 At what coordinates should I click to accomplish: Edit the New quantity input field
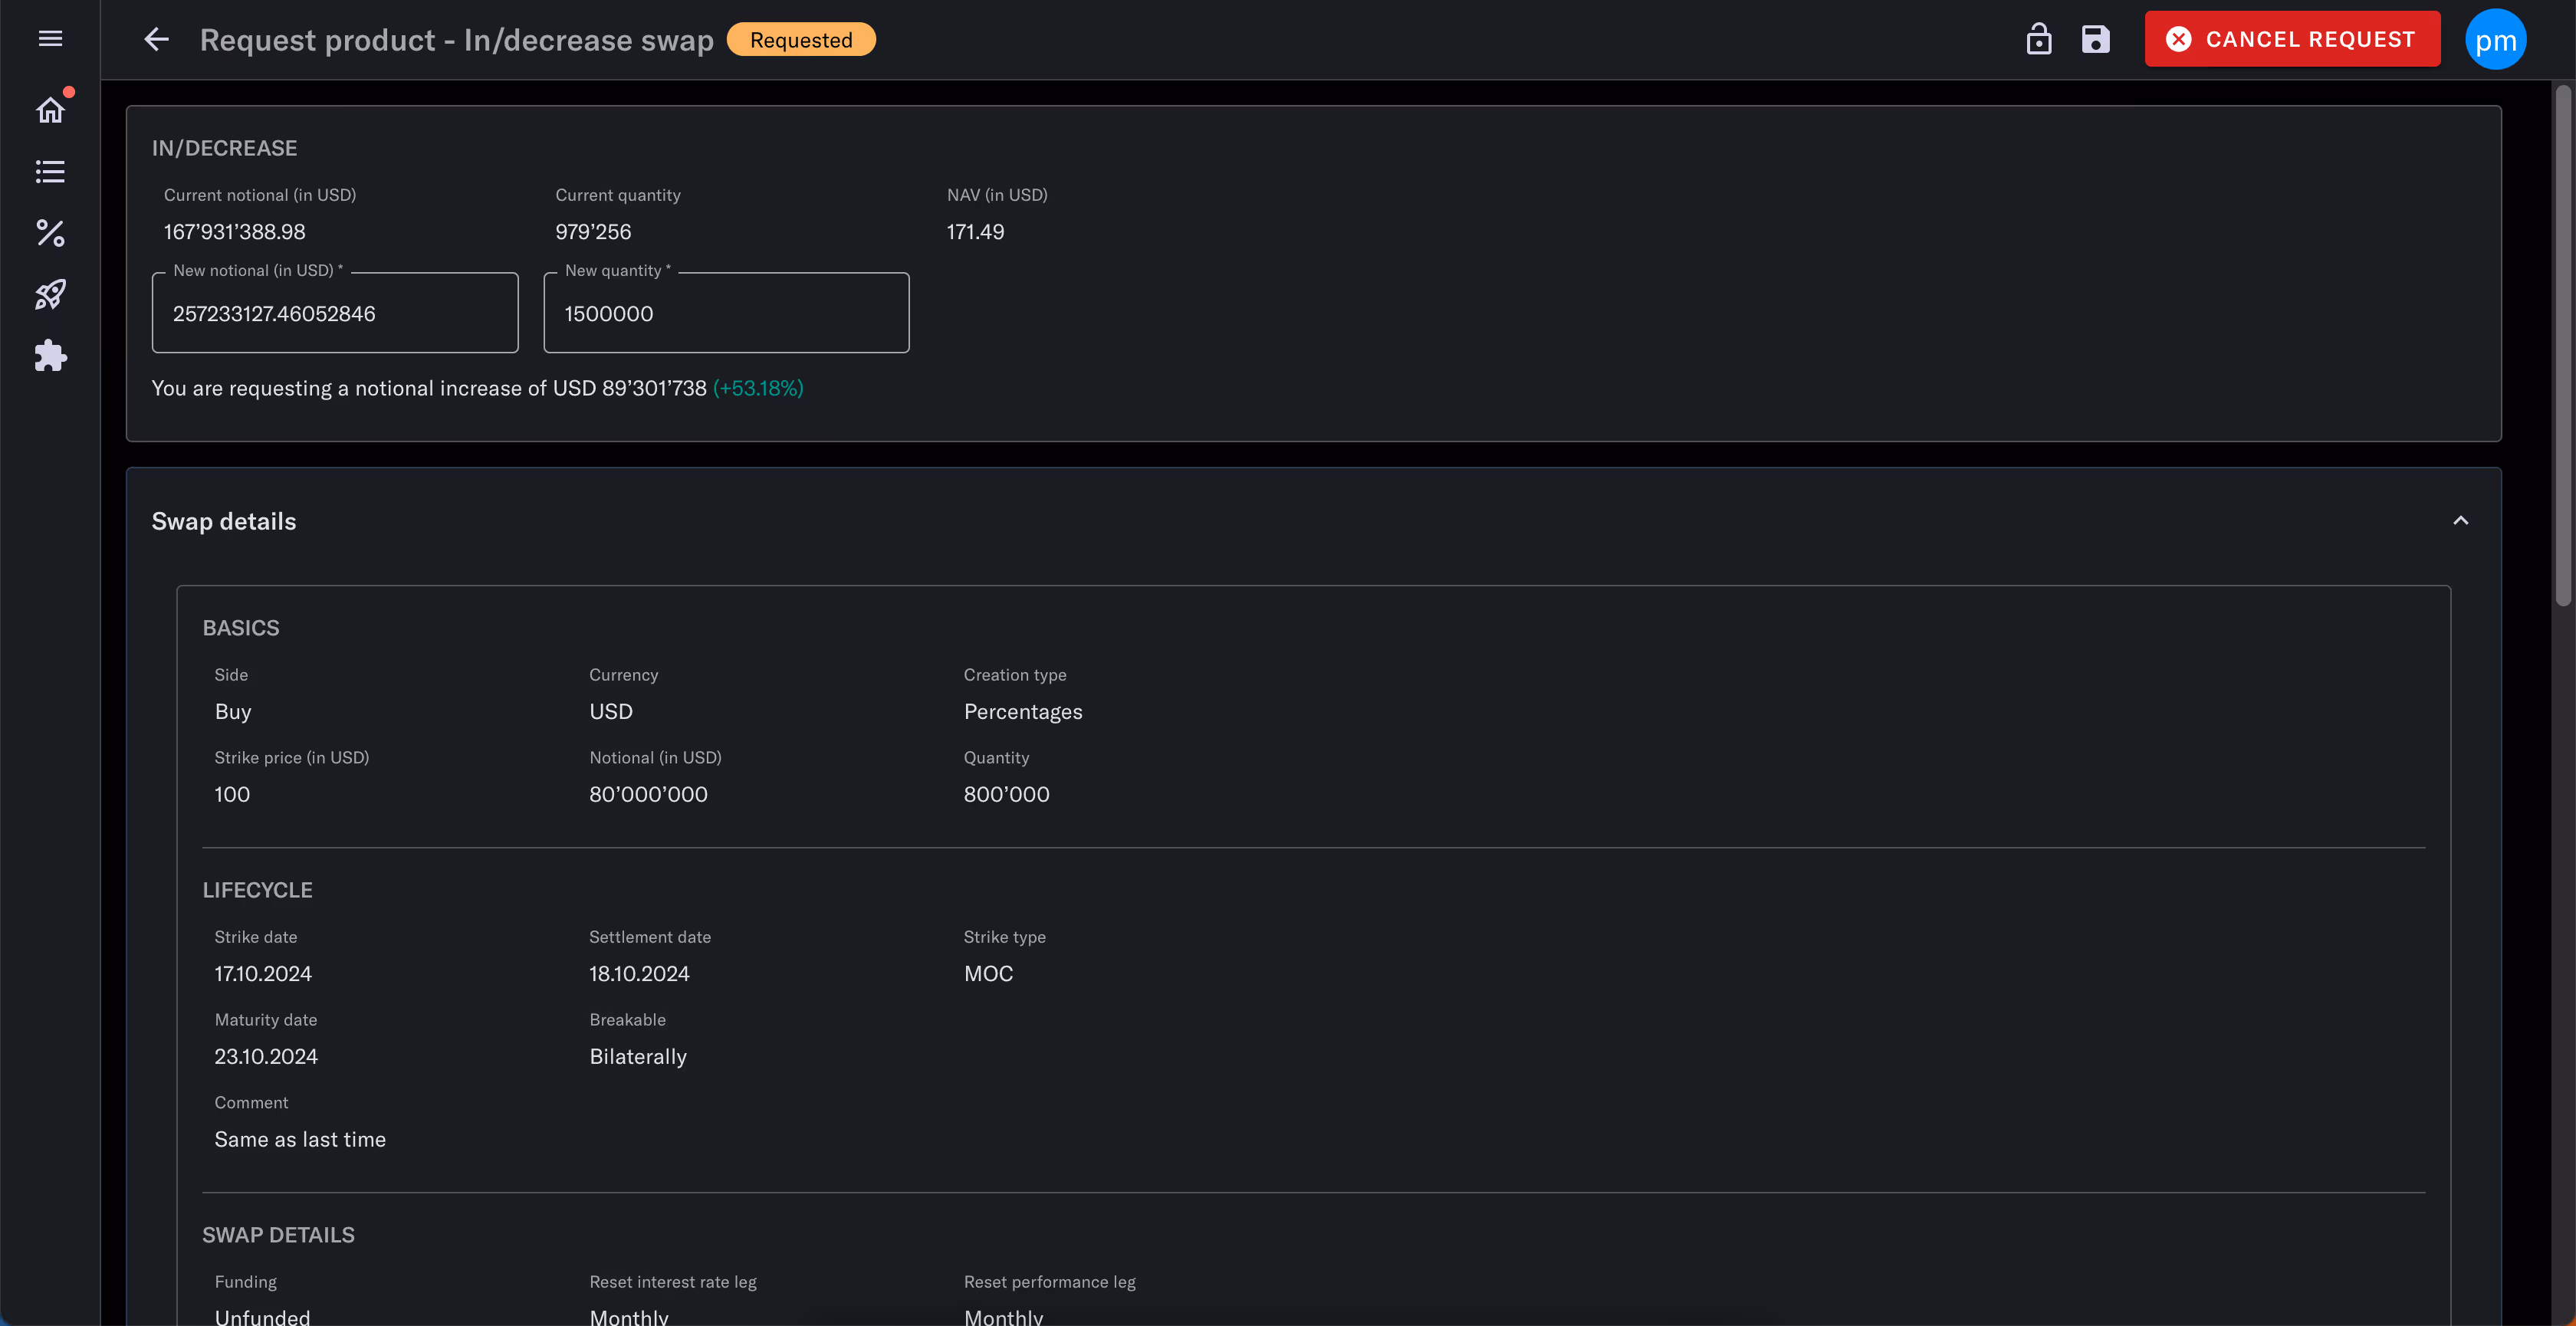(x=726, y=313)
